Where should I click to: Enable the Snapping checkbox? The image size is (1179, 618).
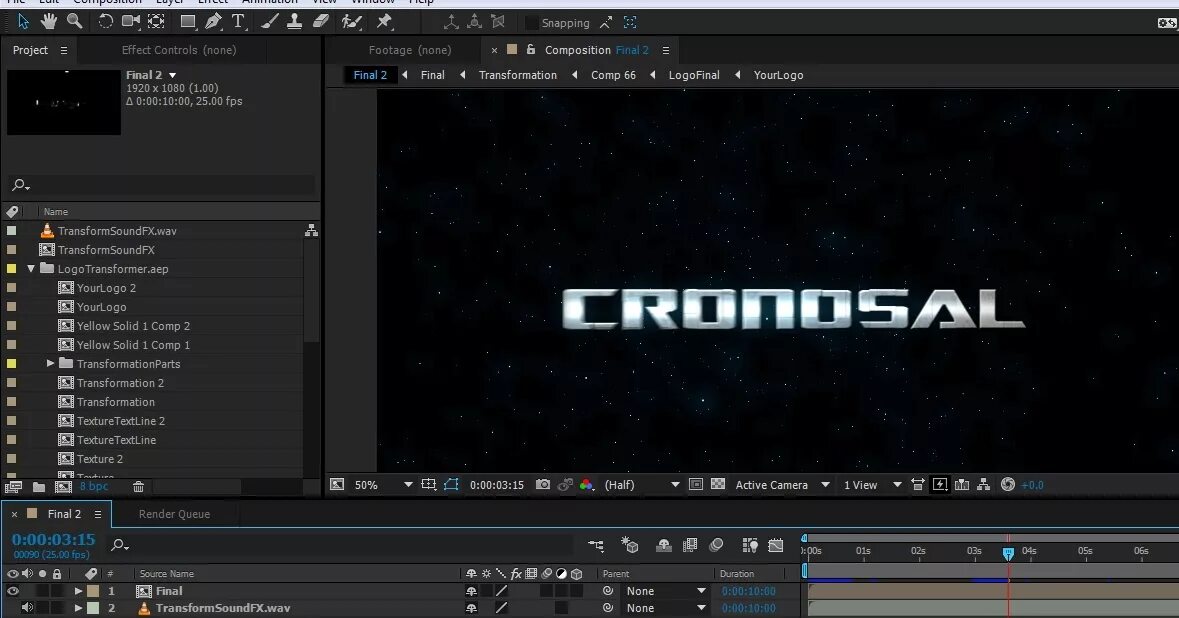click(532, 23)
